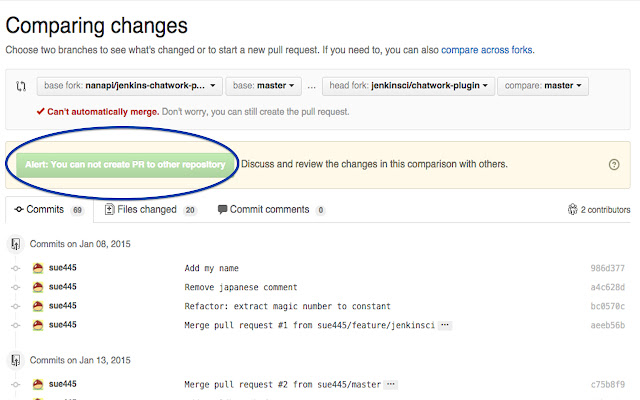
Task: Click the Jan 08 commits group icon
Action: (x=15, y=243)
